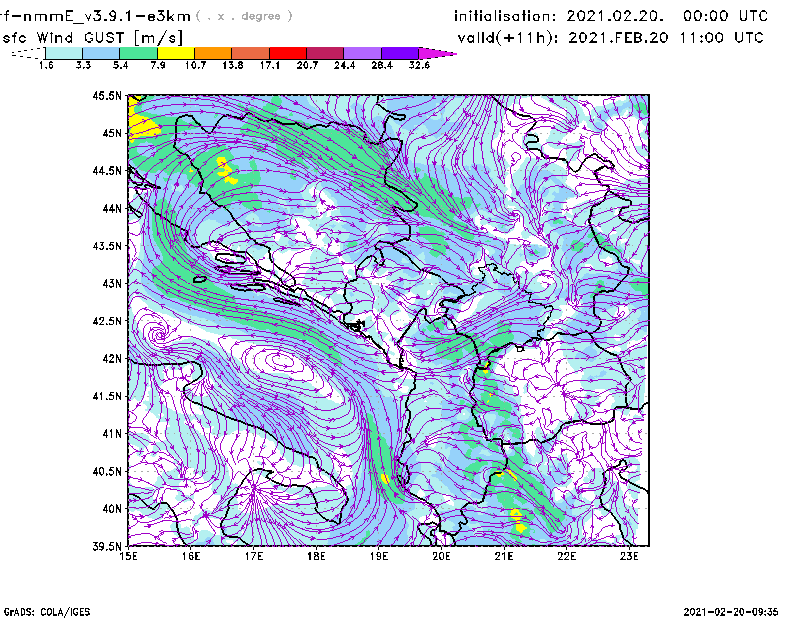Click the light cyan 1.6-3.3 legend swatch

point(64,53)
